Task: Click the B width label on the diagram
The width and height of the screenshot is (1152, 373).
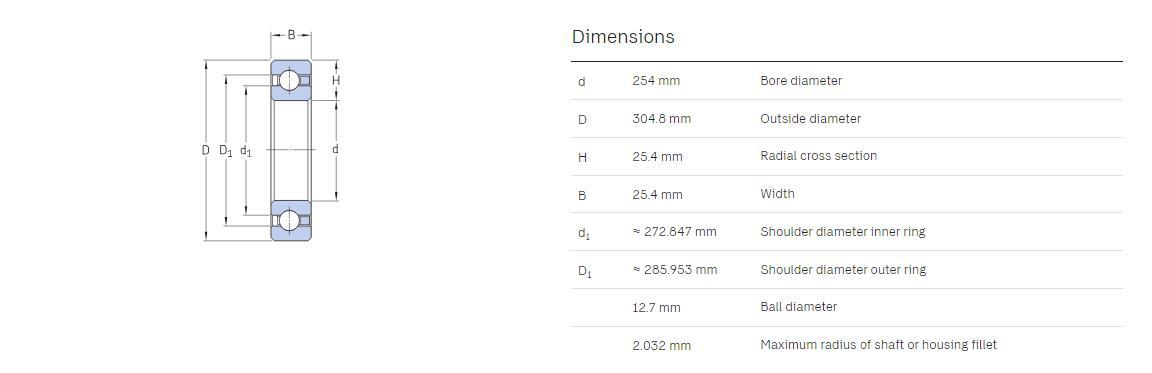Action: point(291,35)
